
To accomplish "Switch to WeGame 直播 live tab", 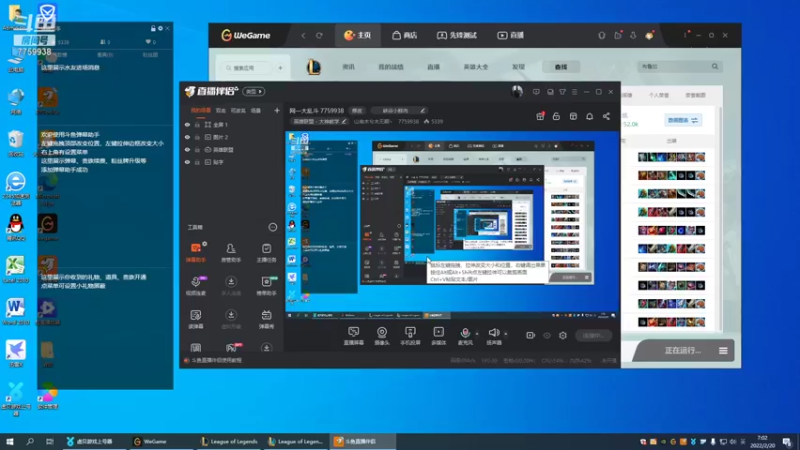I will coord(511,35).
